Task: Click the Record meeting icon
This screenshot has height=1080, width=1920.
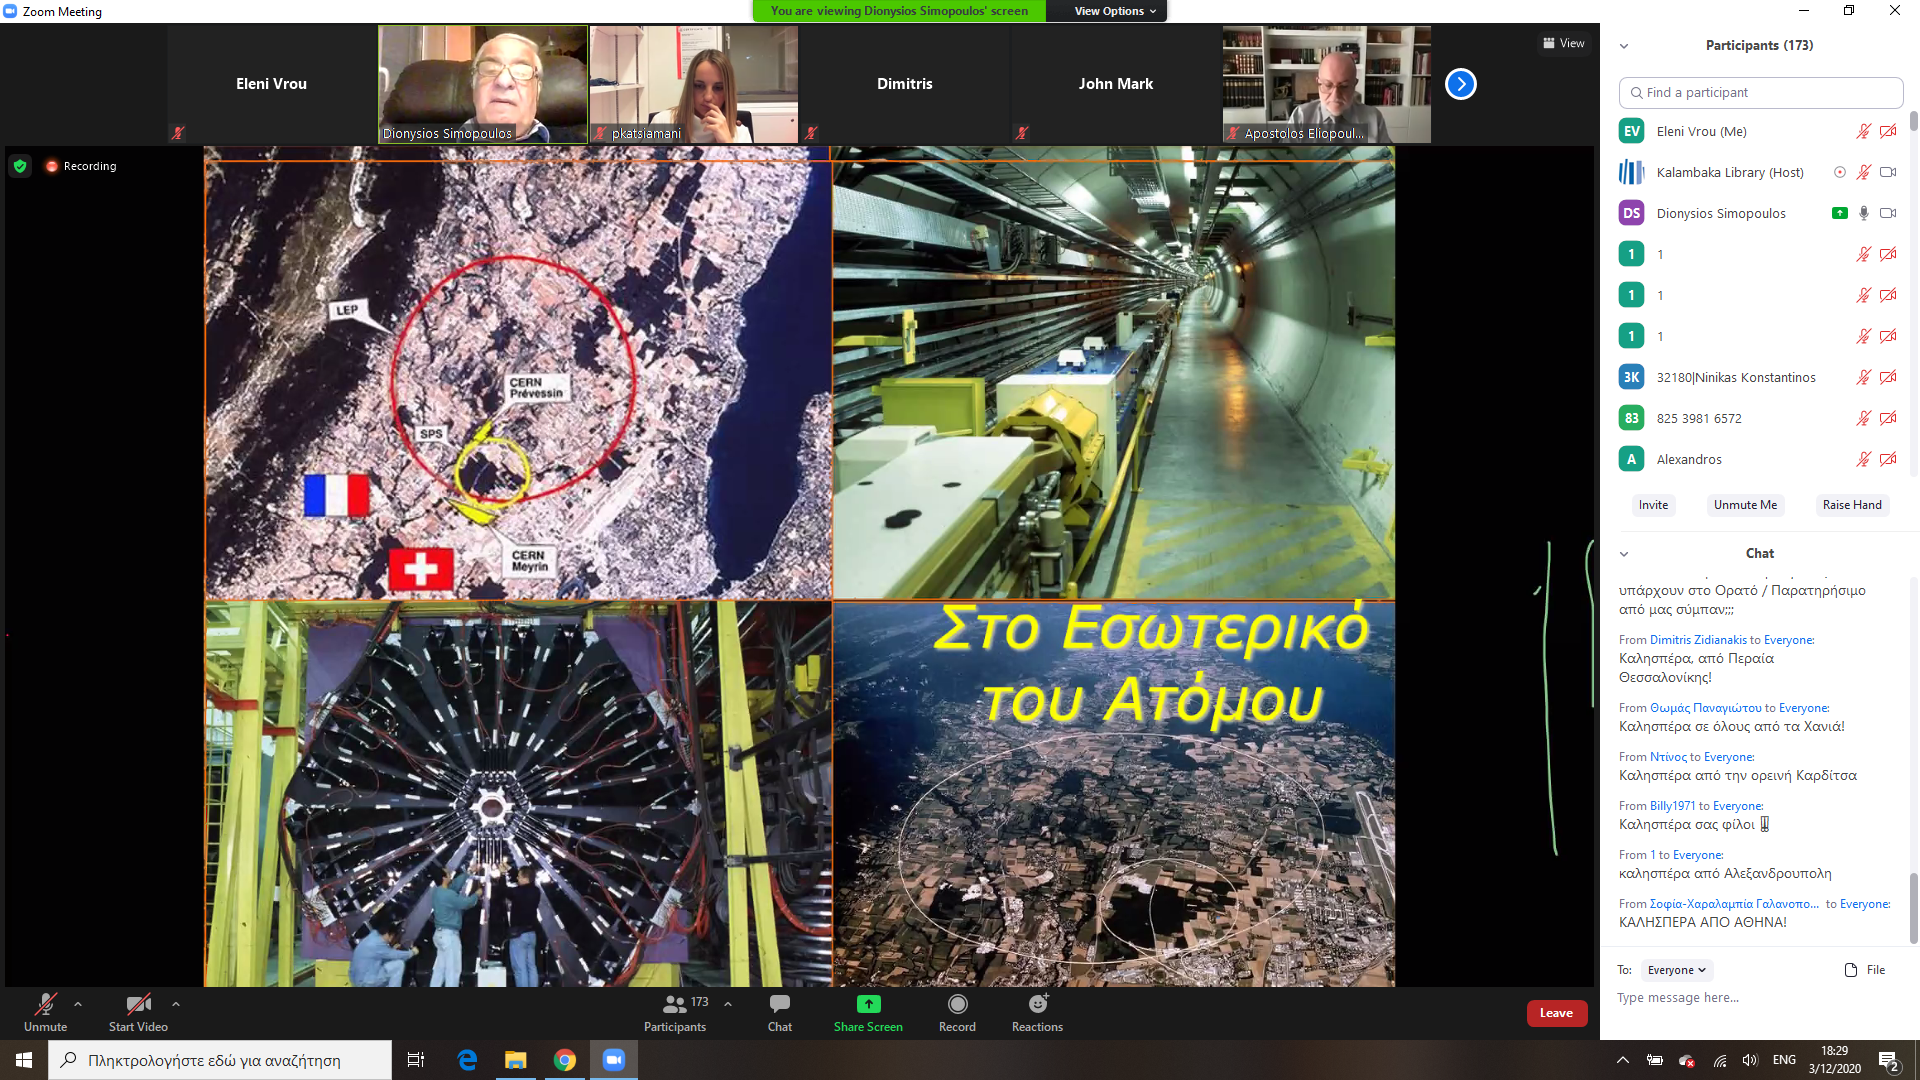Action: coord(957,1005)
